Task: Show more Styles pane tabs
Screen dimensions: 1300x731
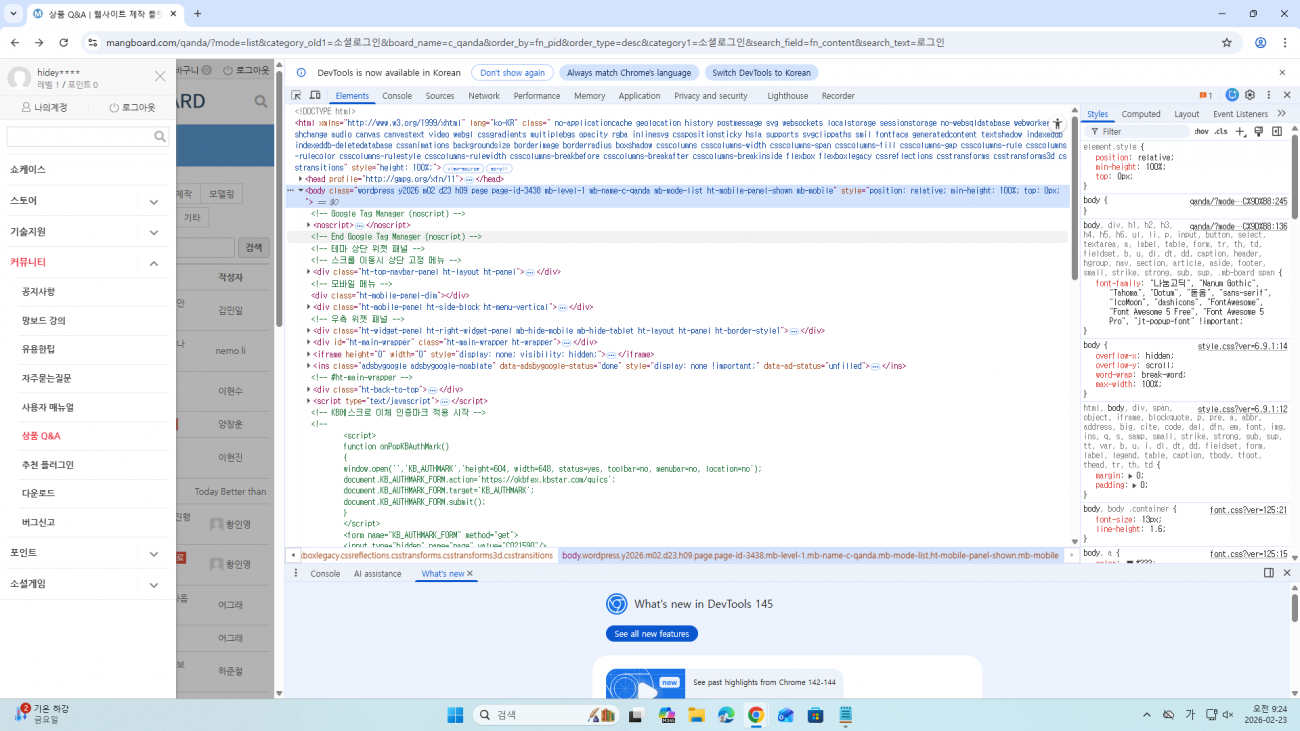Action: pyautogui.click(x=1282, y=114)
